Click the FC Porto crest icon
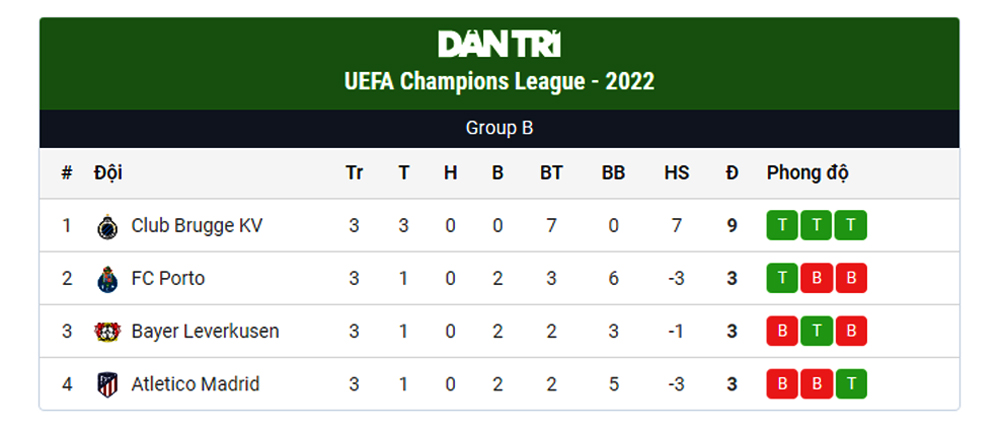This screenshot has height=430, width=1000. coord(107,279)
